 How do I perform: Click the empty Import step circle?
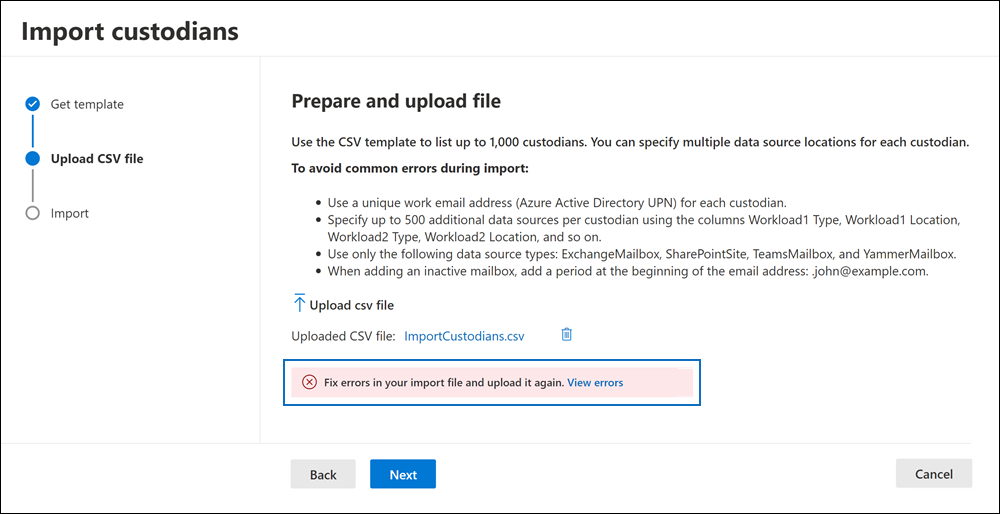click(x=33, y=213)
